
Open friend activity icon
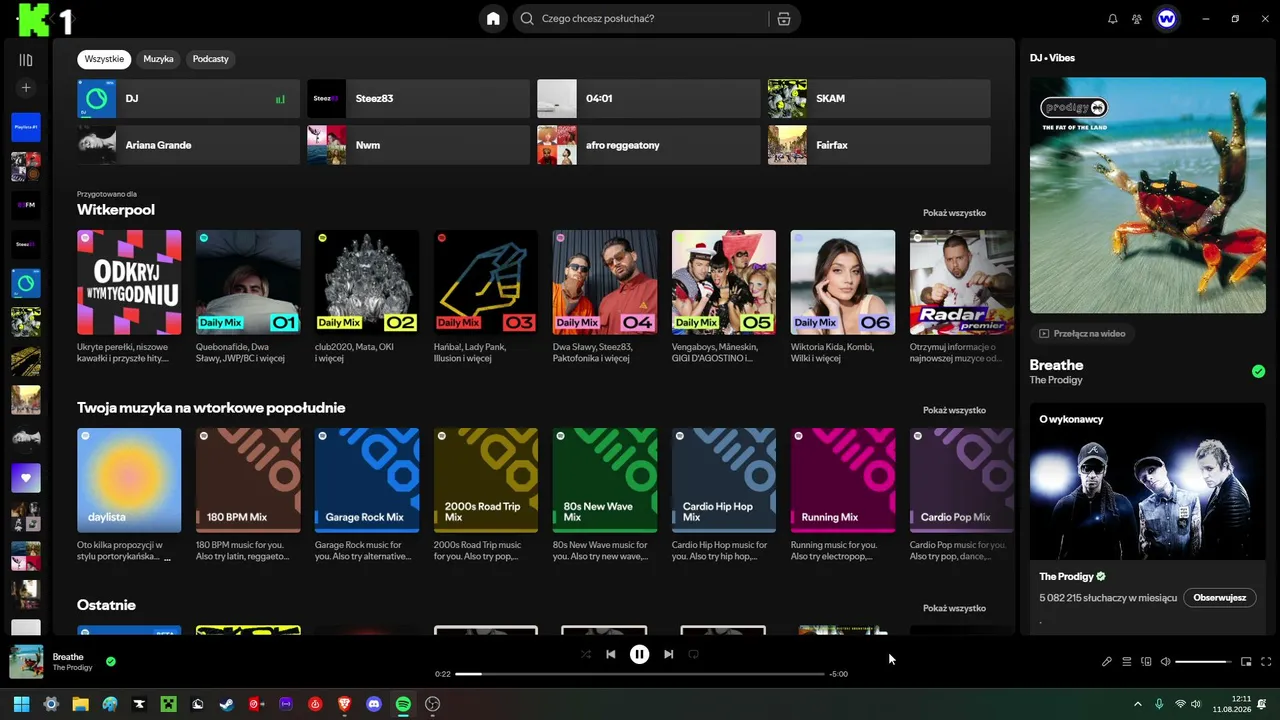tap(1137, 19)
